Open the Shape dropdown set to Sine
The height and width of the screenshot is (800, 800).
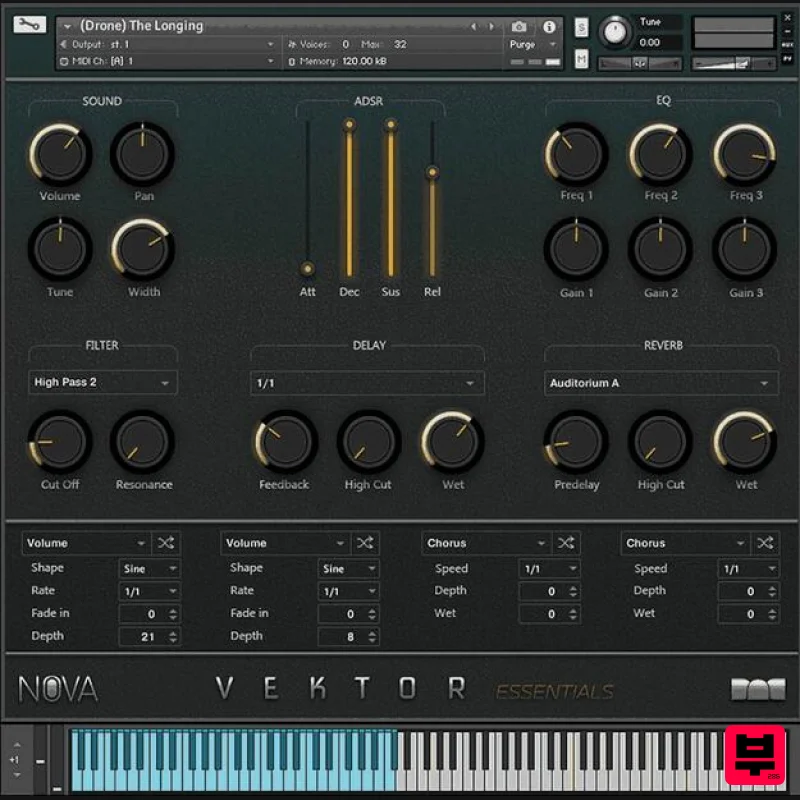coord(148,568)
